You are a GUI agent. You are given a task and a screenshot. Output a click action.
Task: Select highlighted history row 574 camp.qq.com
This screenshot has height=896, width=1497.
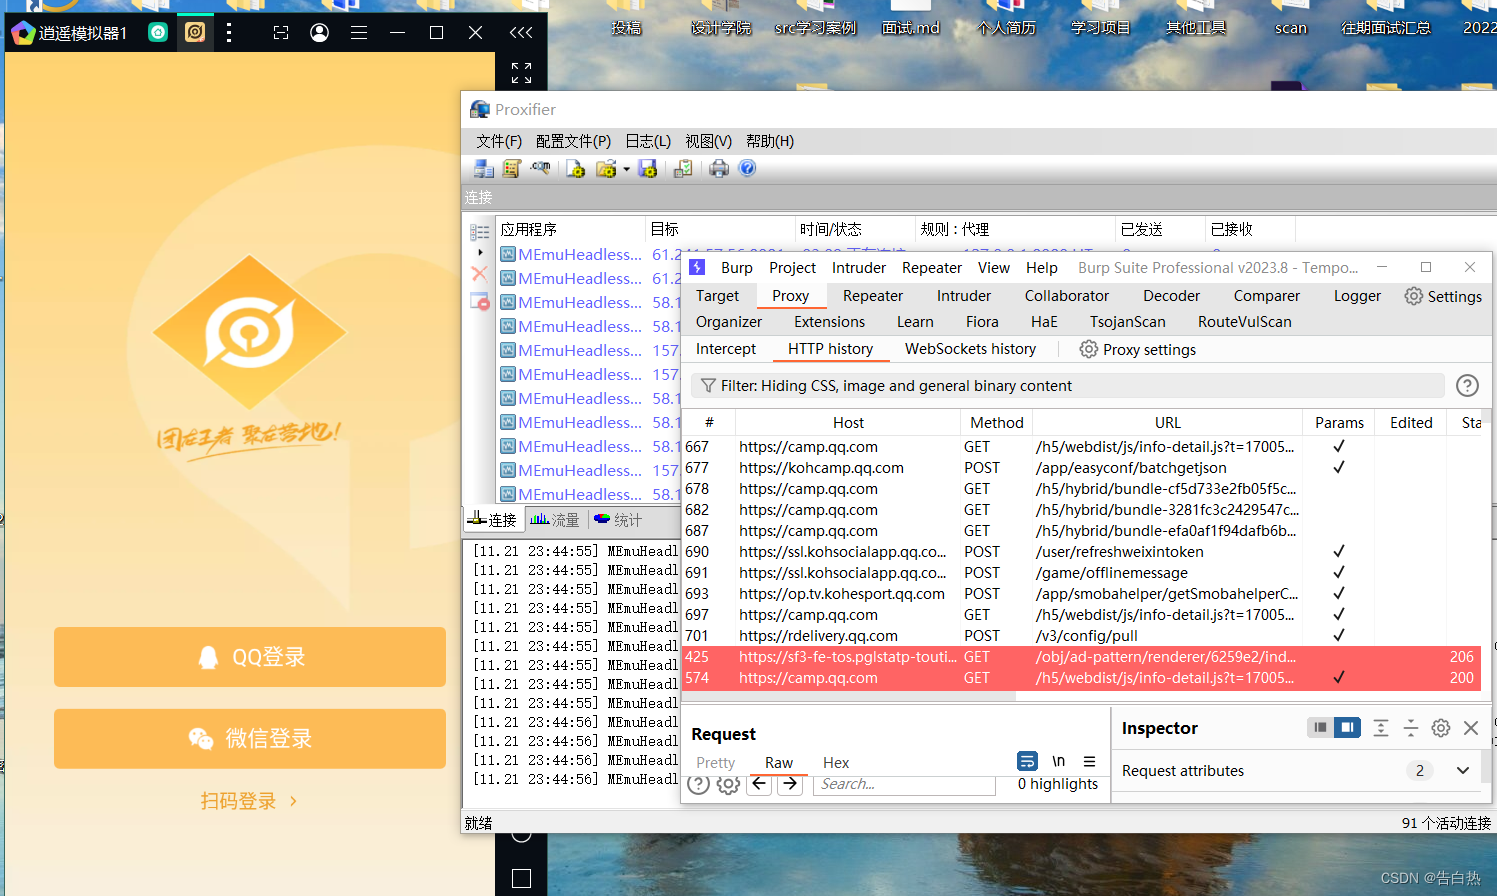tap(1081, 678)
